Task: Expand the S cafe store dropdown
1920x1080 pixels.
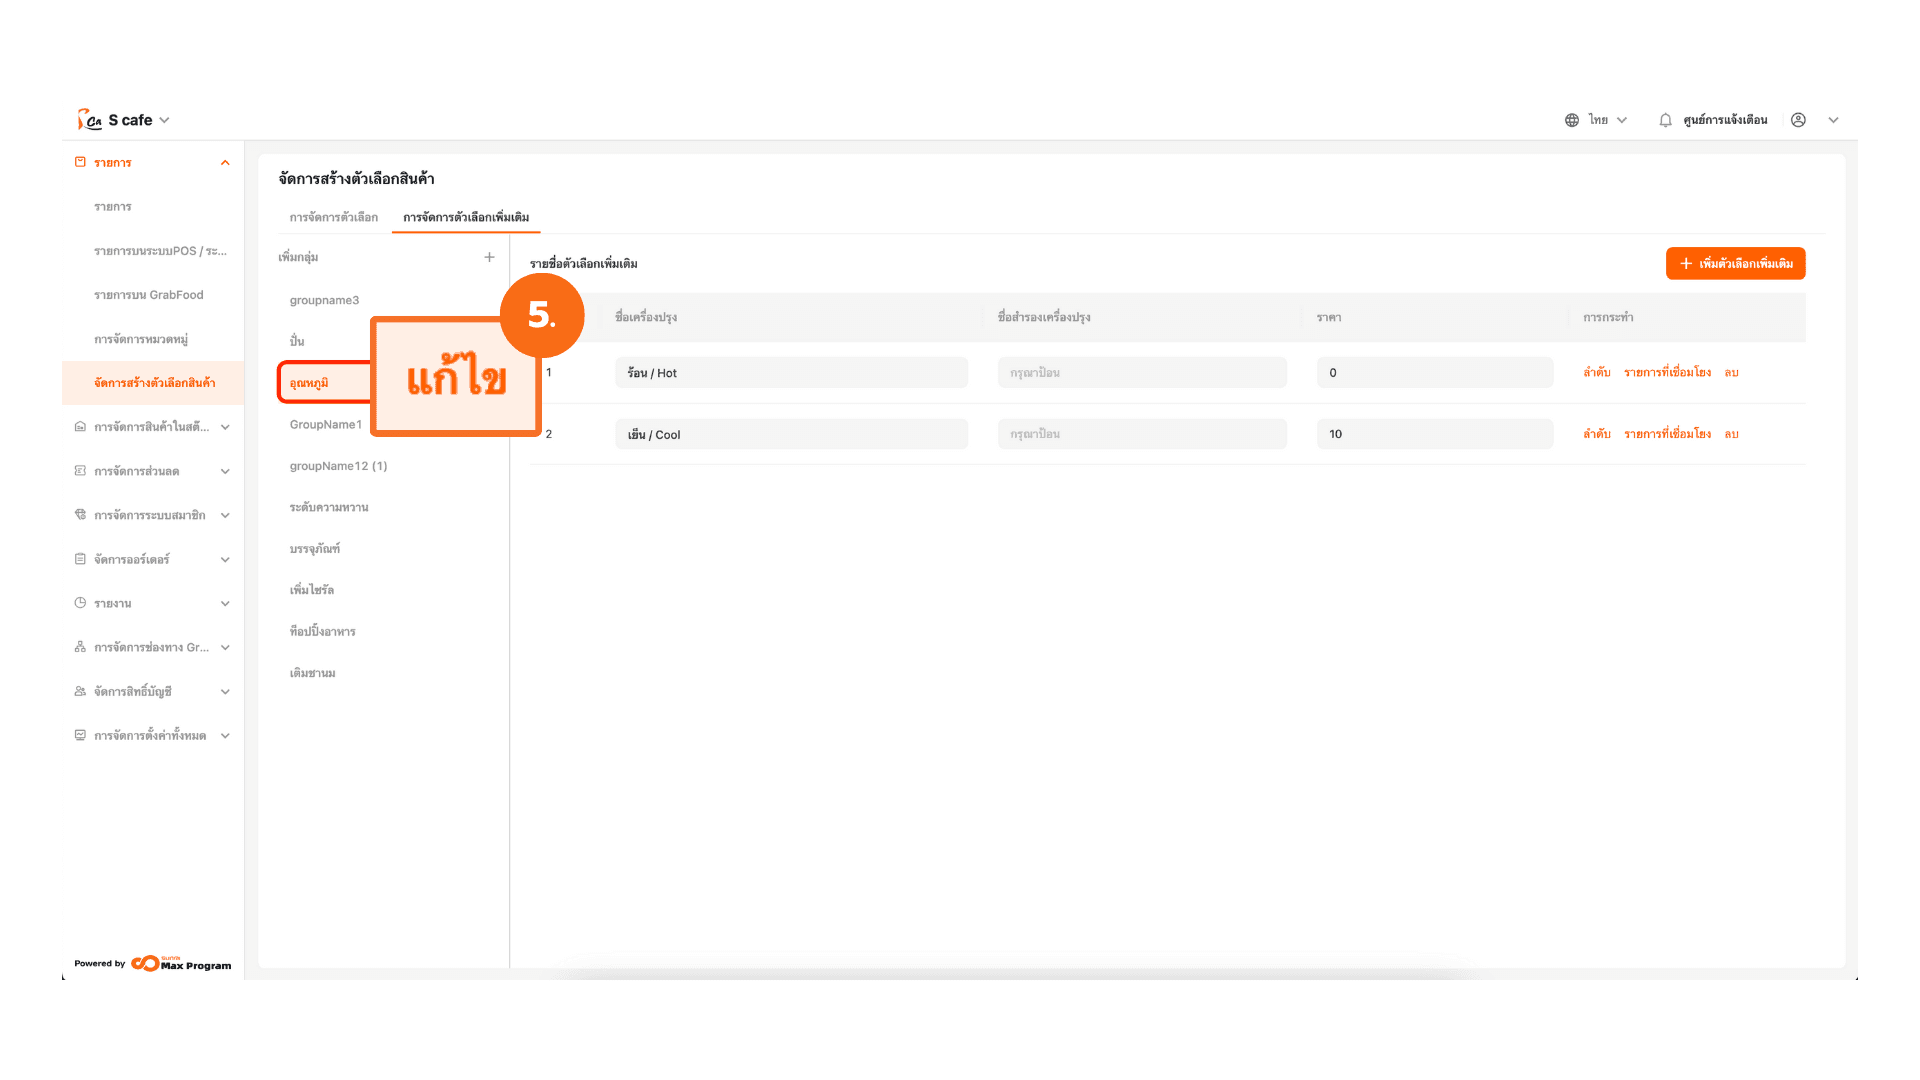Action: click(165, 120)
